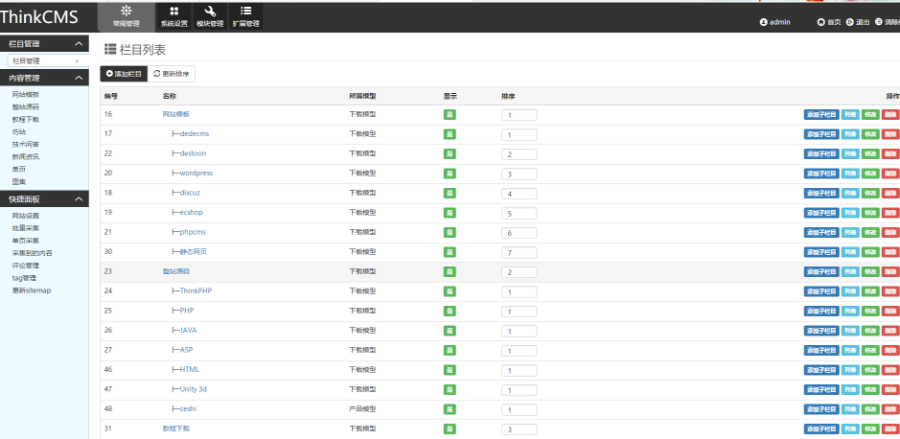Open the 整站源码 category name link
Viewport: 900px width, 439px height.
(x=176, y=271)
